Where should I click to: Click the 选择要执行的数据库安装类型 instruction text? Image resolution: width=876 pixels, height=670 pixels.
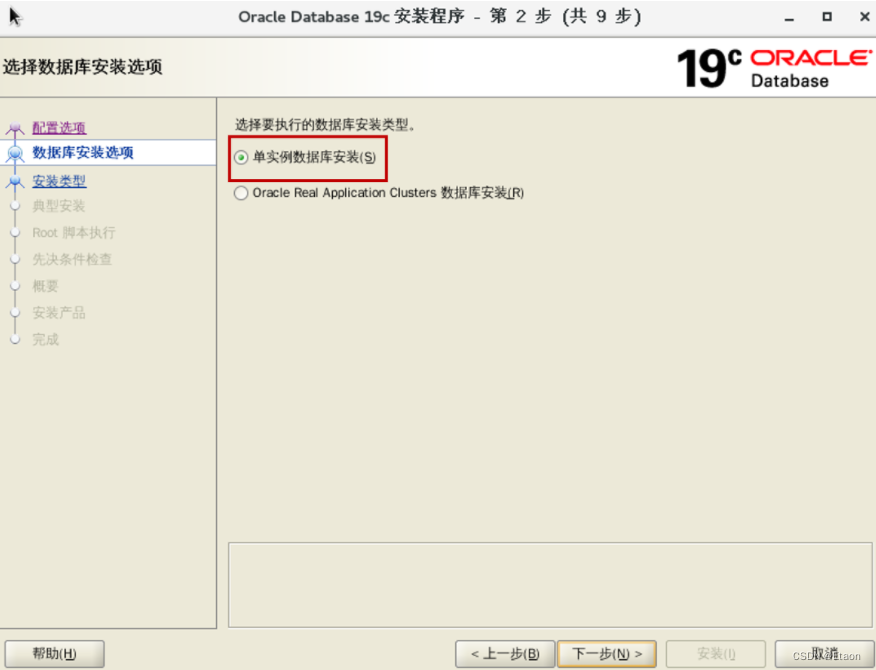coord(325,125)
